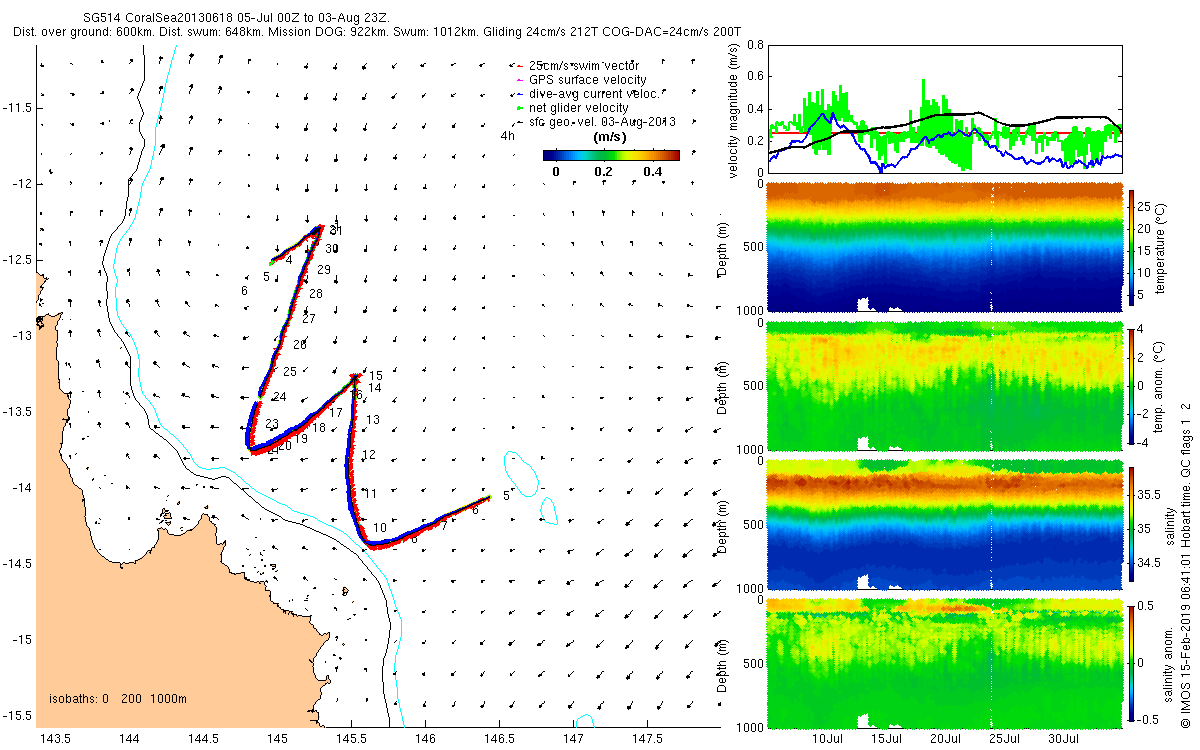Screen dimensions: 1200x750
Task: Click the salinity anom. colorbar
Action: point(1132,661)
